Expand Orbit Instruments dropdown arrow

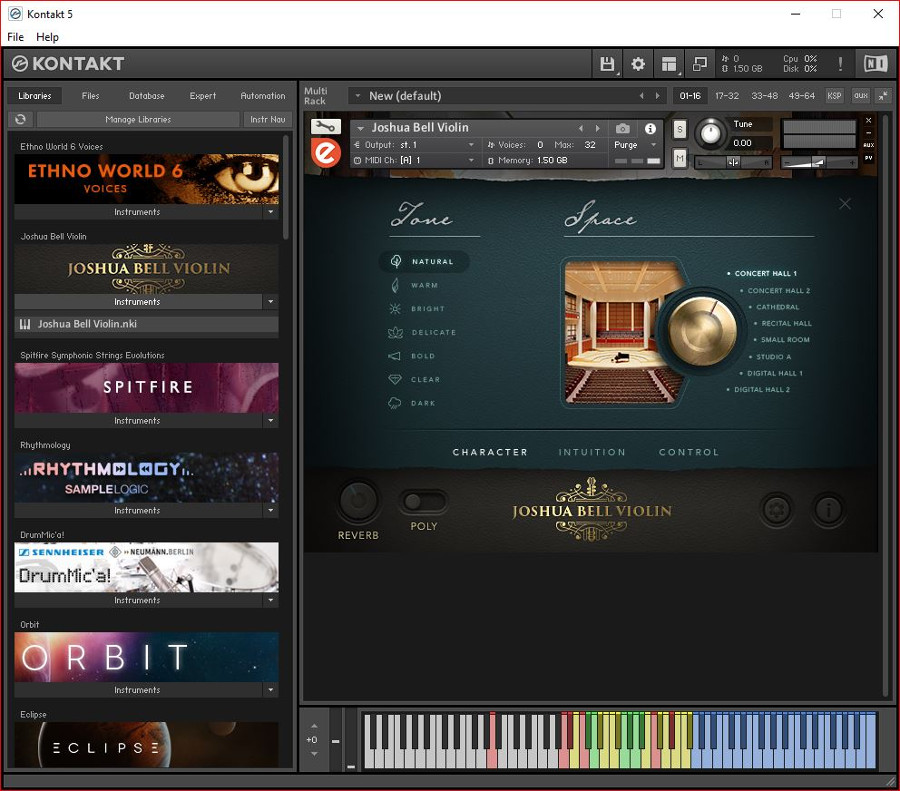point(271,689)
